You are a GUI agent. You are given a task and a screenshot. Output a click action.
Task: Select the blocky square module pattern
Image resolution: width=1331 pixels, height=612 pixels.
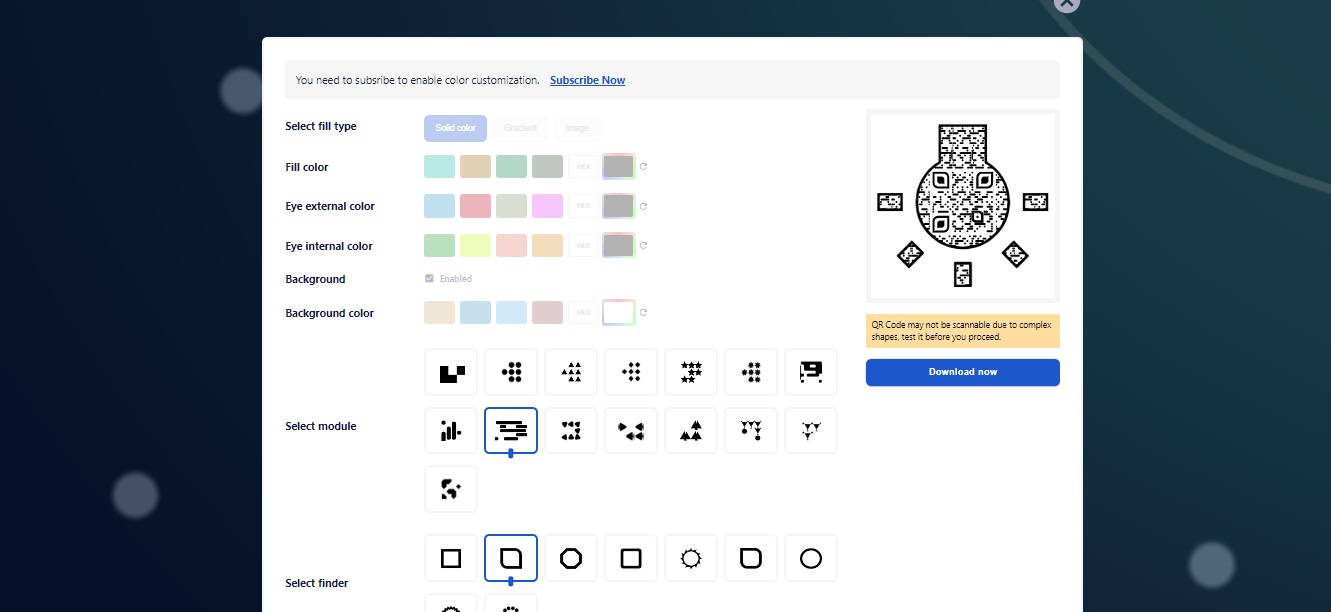451,373
